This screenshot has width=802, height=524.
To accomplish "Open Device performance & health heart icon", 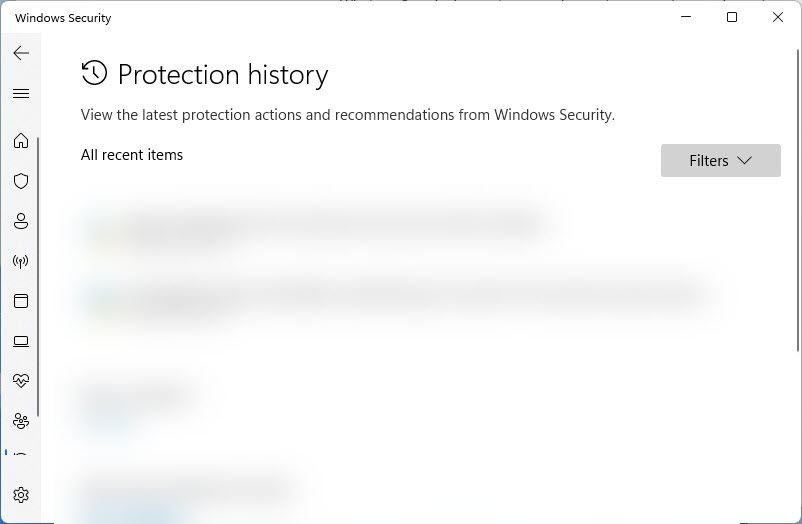I will [x=21, y=381].
